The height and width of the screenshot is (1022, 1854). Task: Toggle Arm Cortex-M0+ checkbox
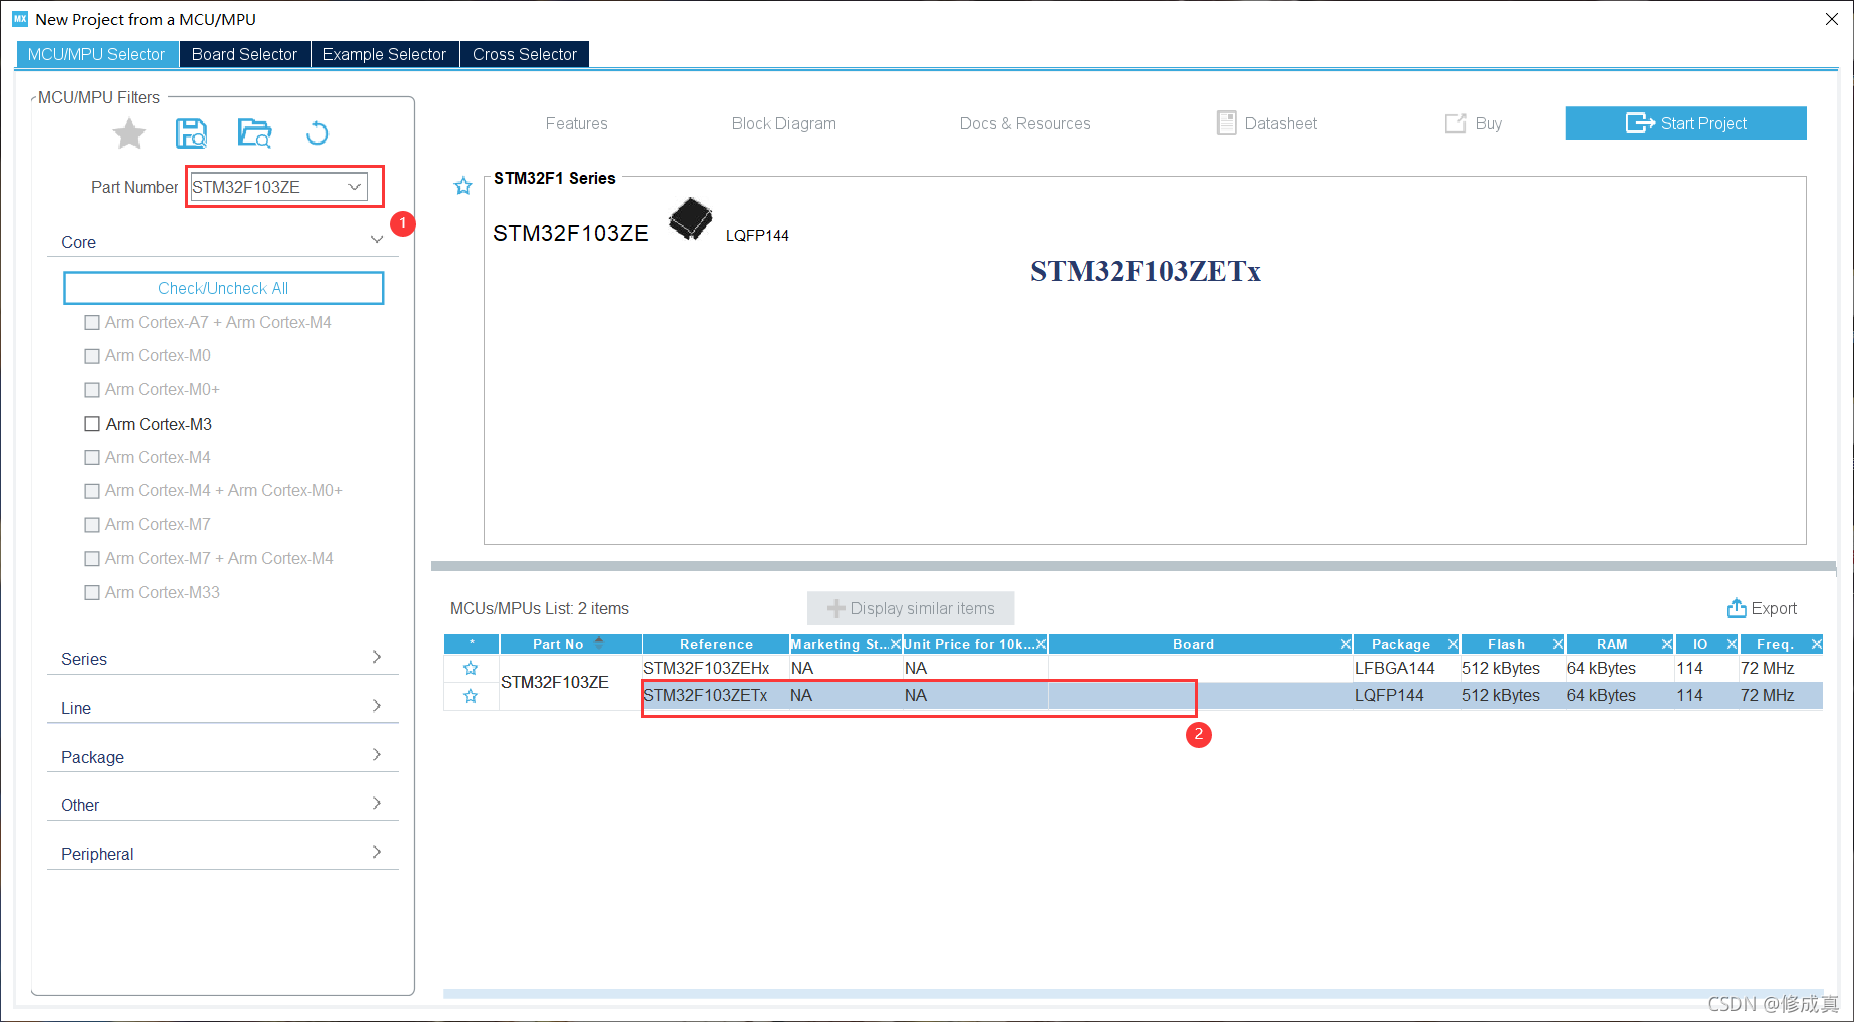tap(92, 390)
